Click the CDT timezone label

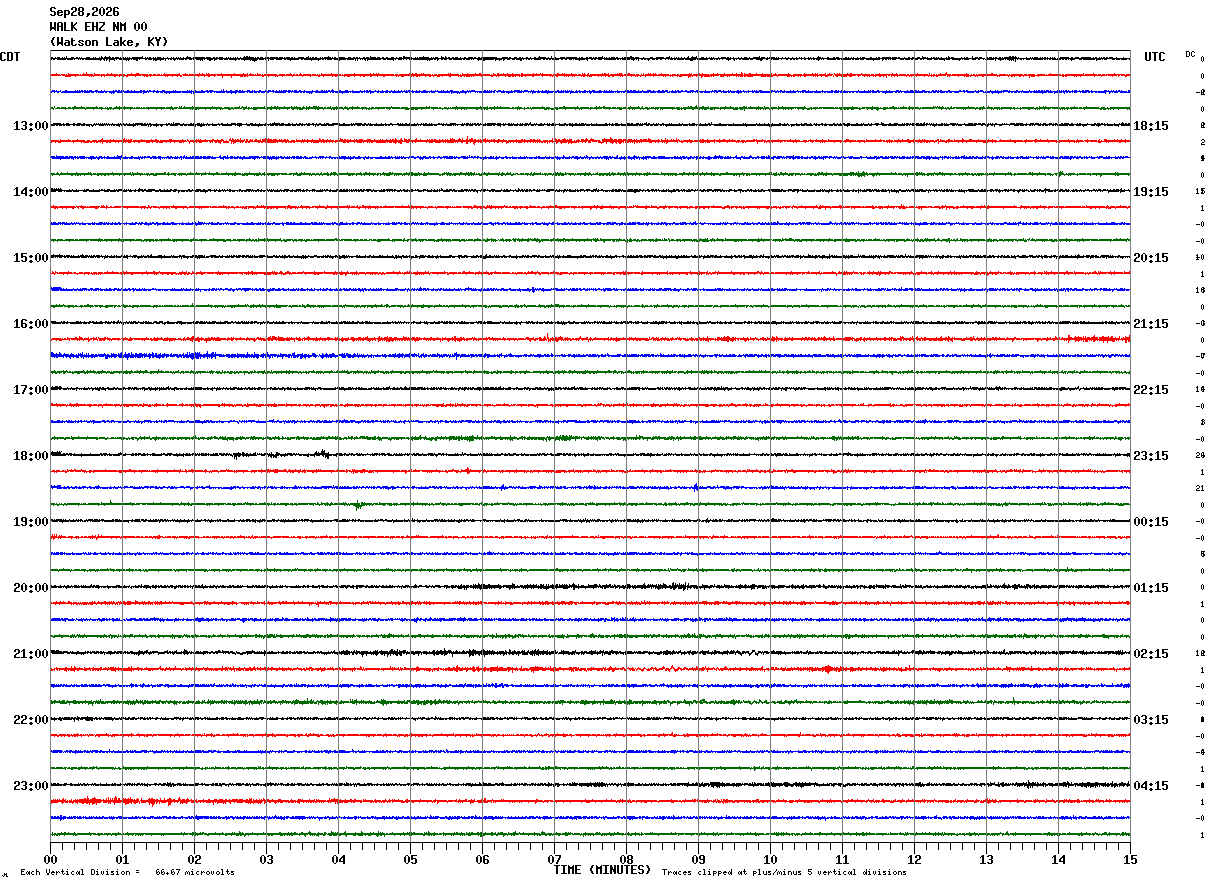[x=10, y=57]
